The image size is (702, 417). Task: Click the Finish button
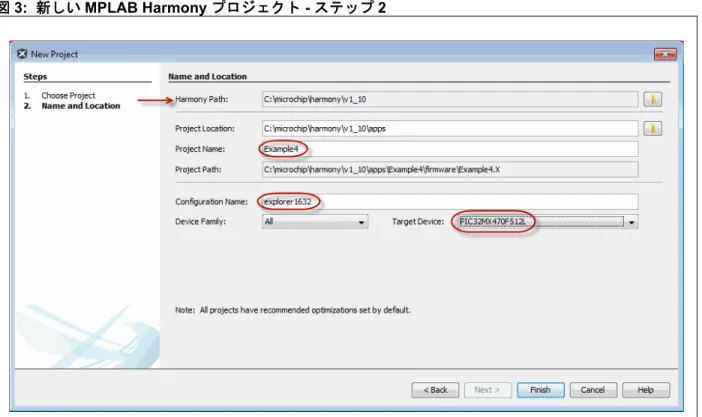(540, 390)
